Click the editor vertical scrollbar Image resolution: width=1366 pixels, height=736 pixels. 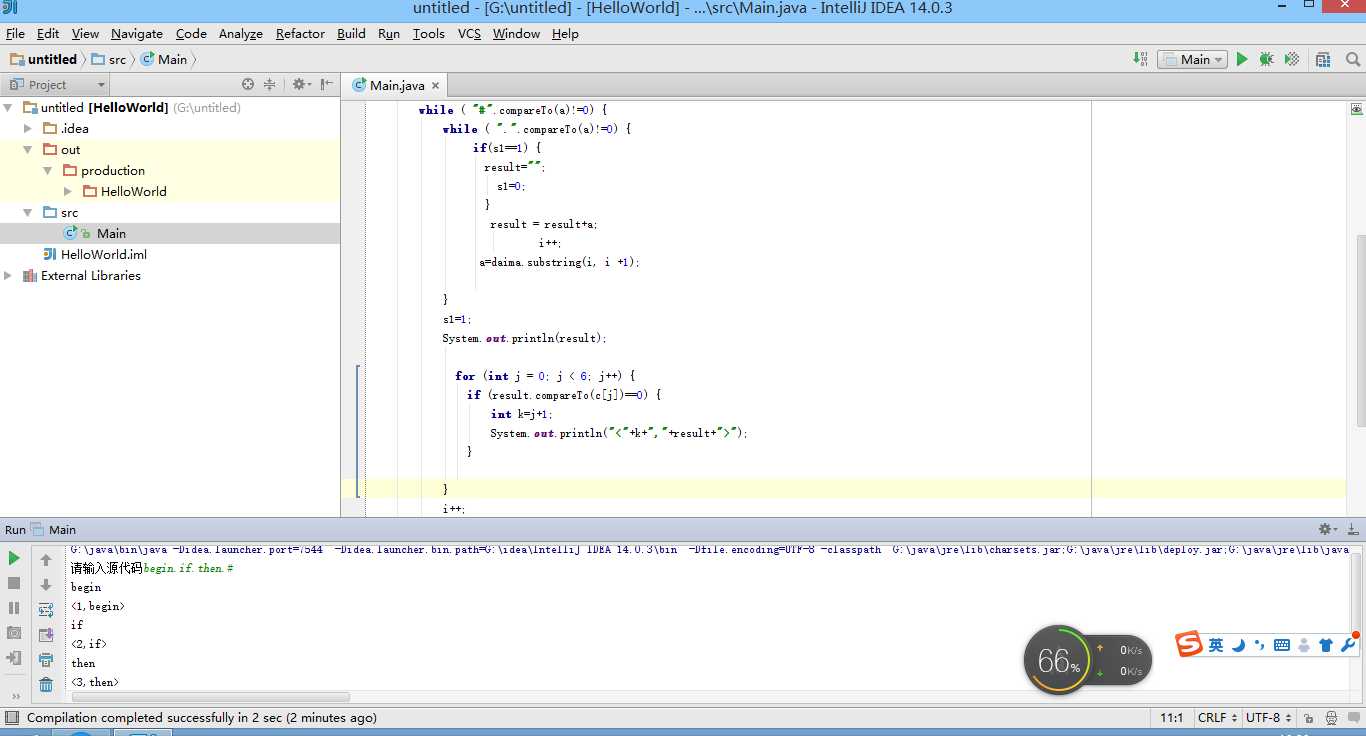(1360, 330)
